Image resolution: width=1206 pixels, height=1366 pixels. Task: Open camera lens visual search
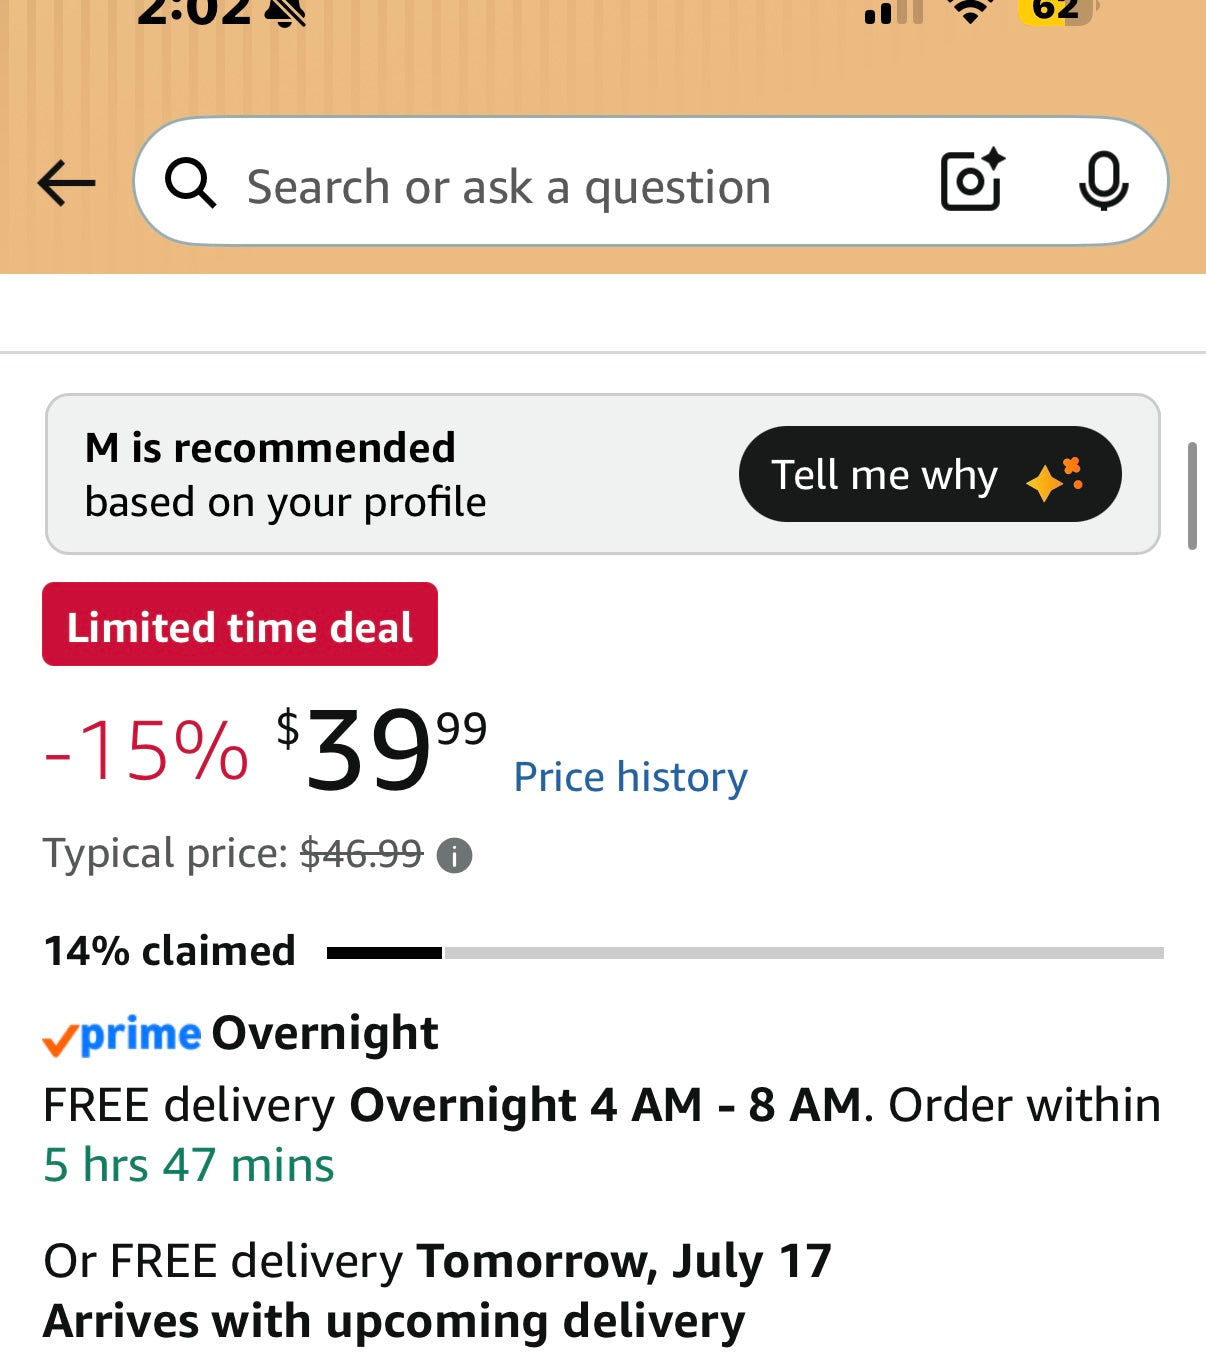pyautogui.click(x=972, y=180)
